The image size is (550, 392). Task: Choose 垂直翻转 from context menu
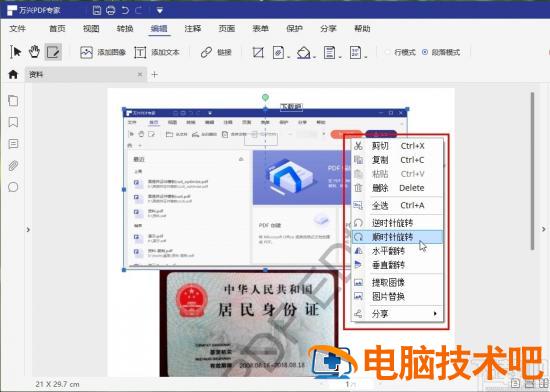(397, 265)
